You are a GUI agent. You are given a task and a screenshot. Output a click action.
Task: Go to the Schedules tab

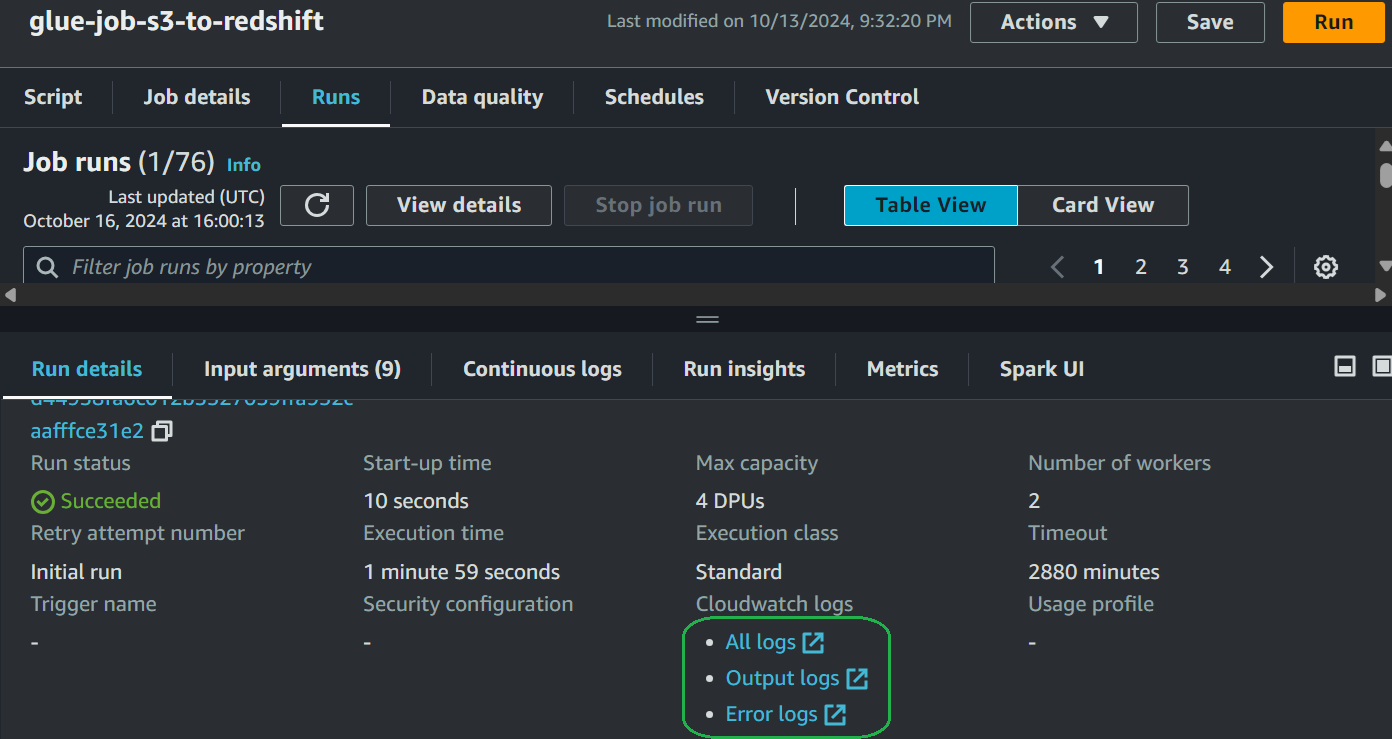coord(654,97)
